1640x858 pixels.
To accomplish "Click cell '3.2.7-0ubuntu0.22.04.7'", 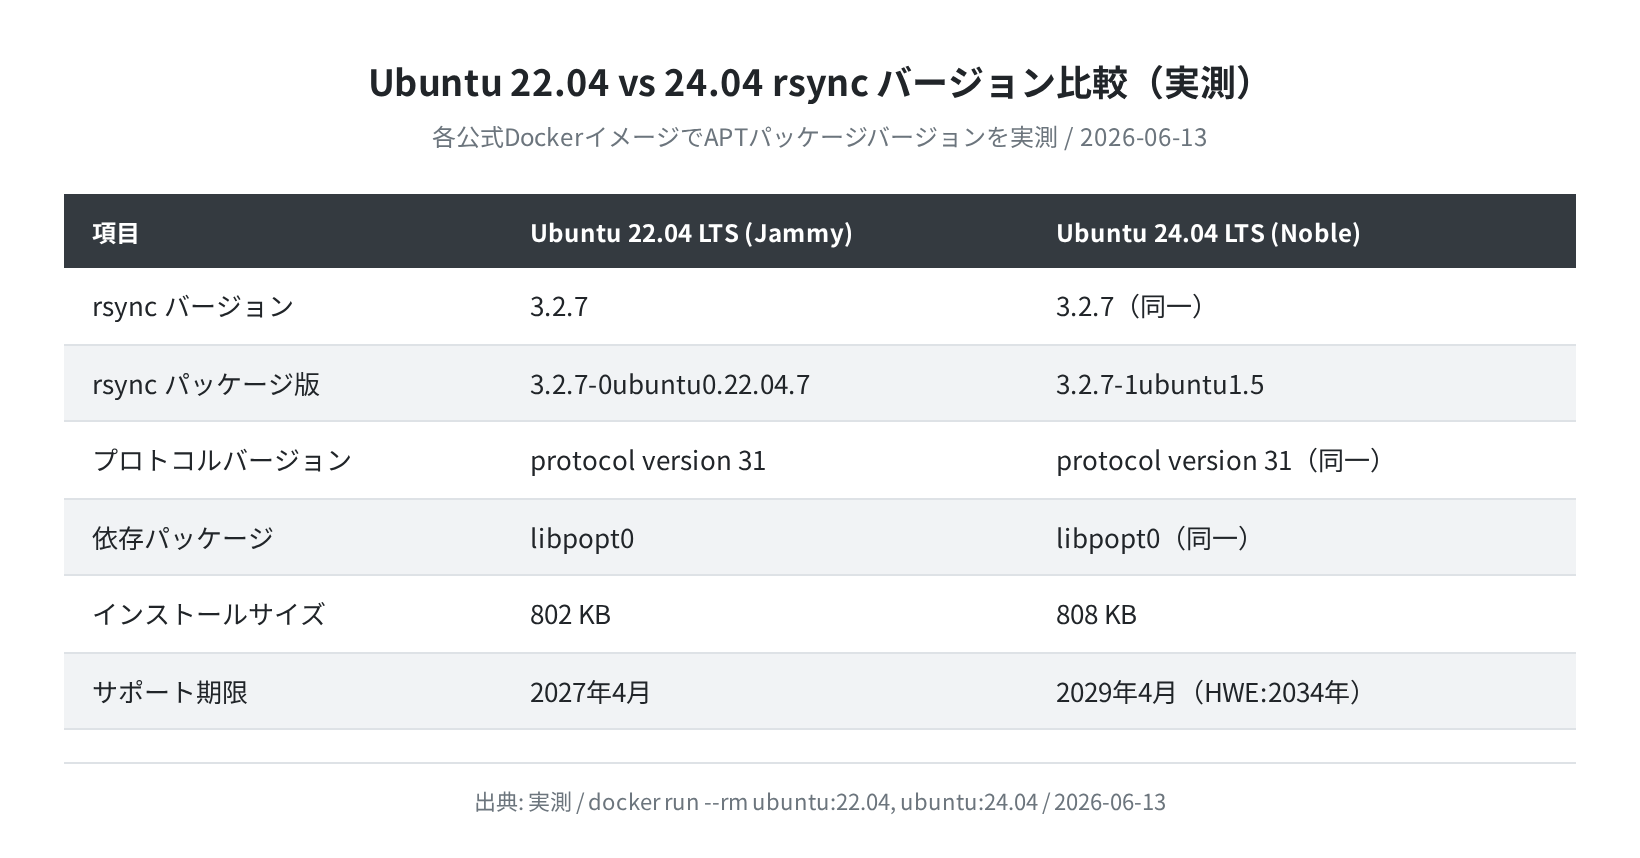I will [x=670, y=384].
